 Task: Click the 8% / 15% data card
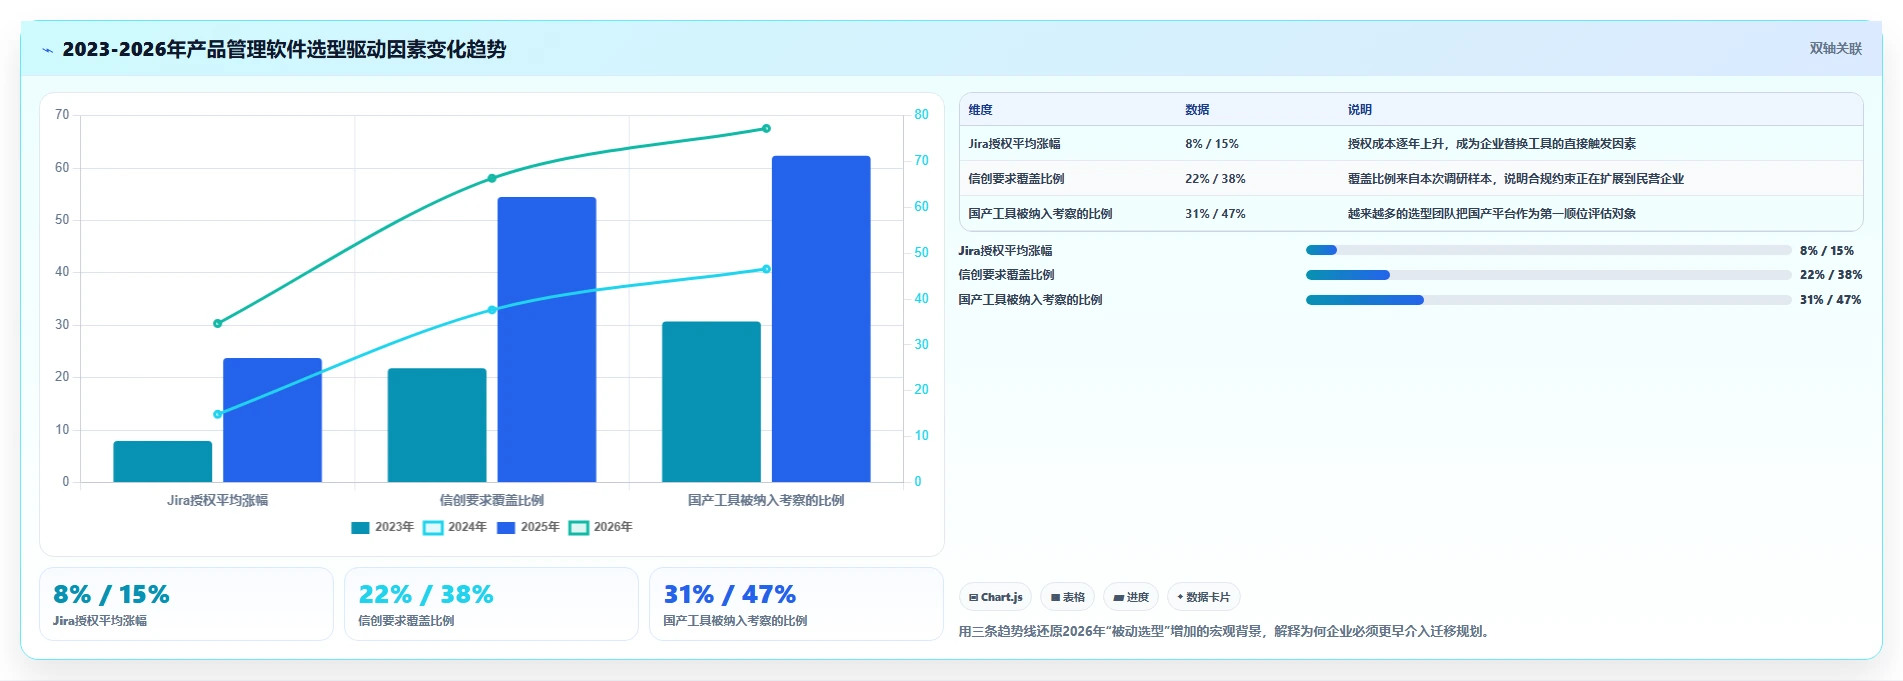(x=186, y=604)
